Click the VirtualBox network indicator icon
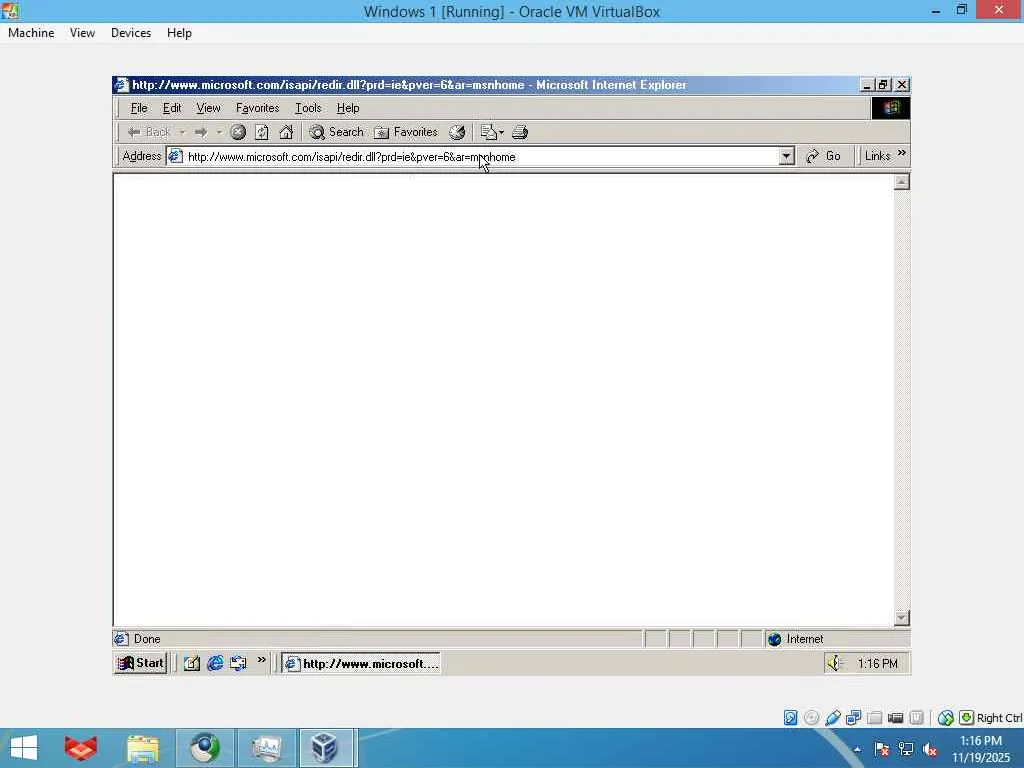The width and height of the screenshot is (1024, 768). point(854,718)
